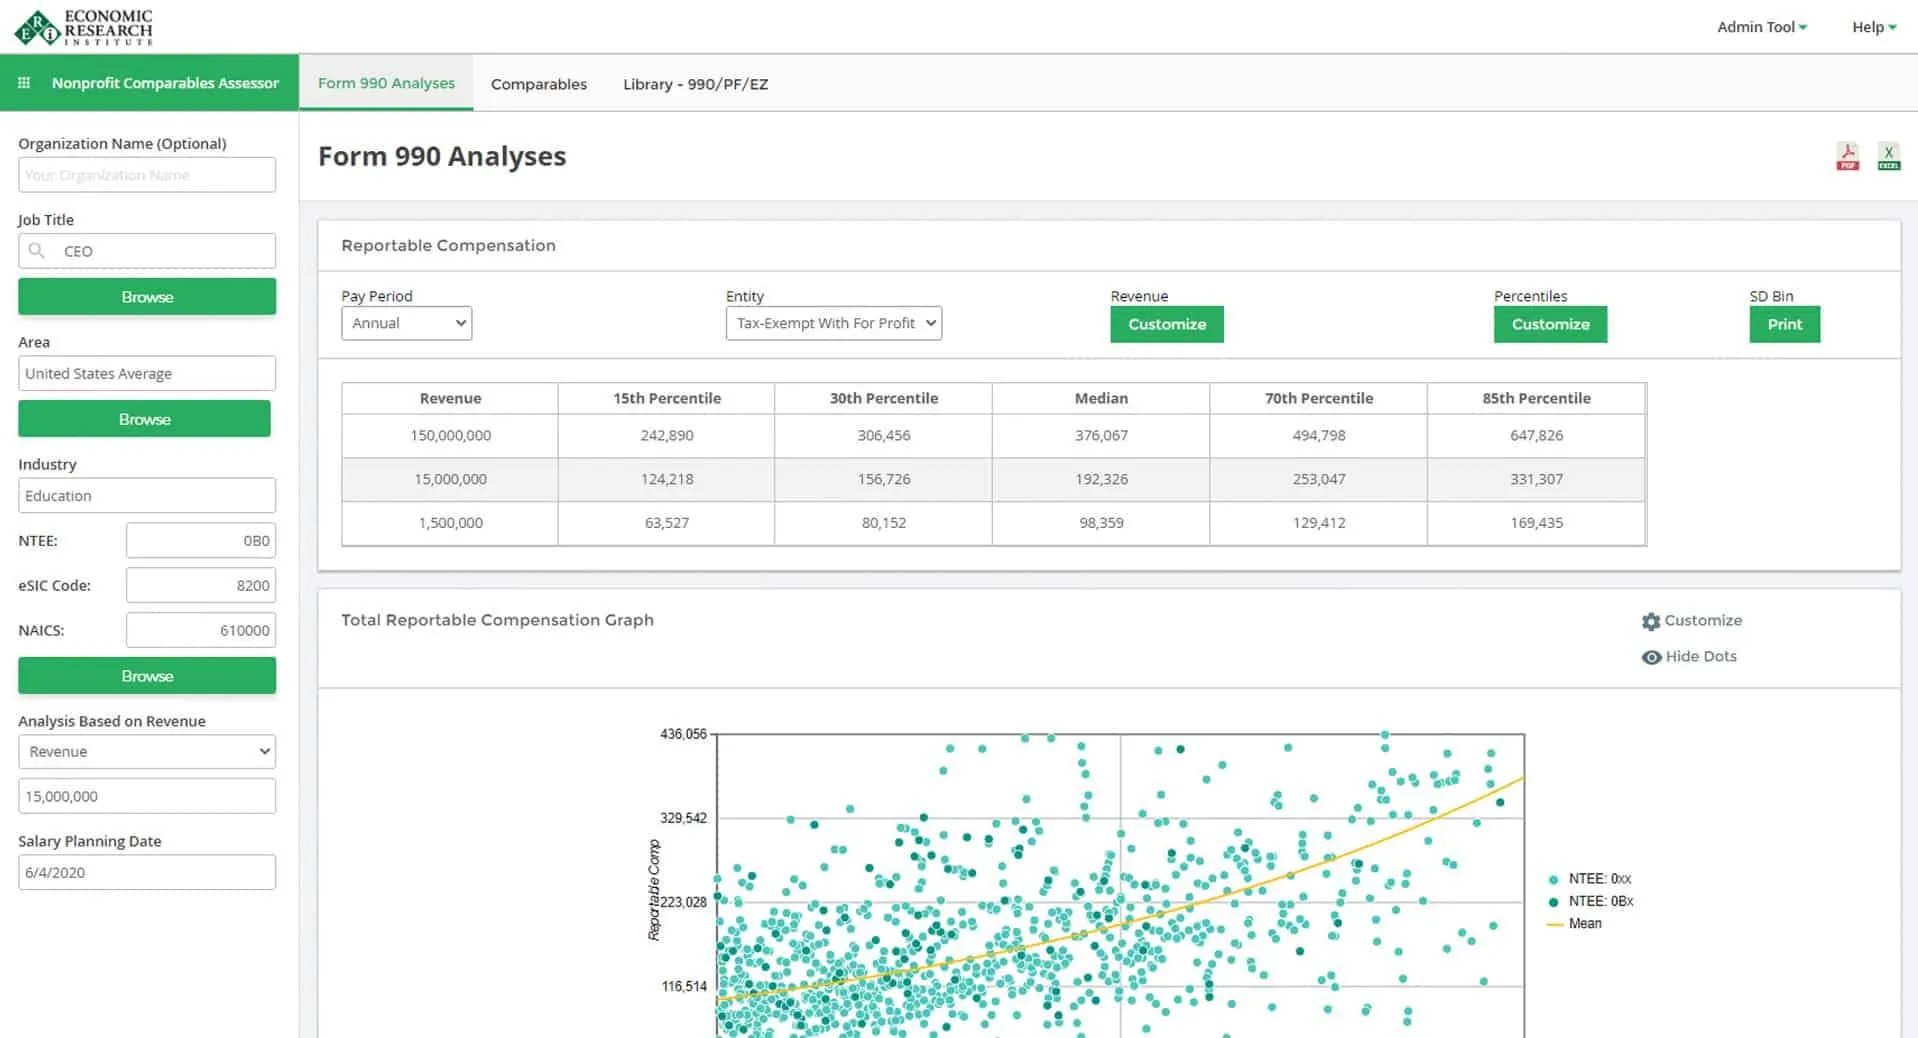Click the 85th Percentile column header
Image resolution: width=1918 pixels, height=1038 pixels.
(1536, 398)
